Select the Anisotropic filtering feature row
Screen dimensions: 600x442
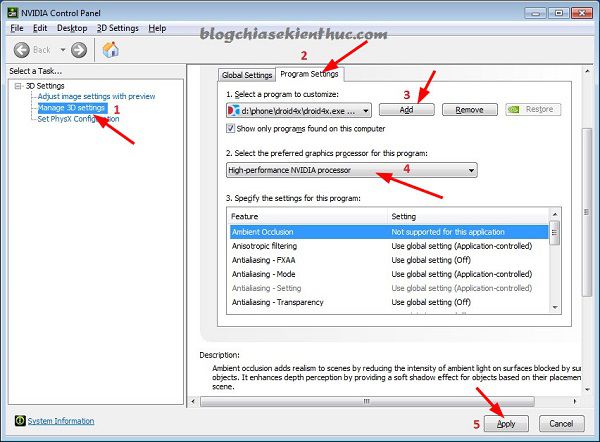(389, 246)
